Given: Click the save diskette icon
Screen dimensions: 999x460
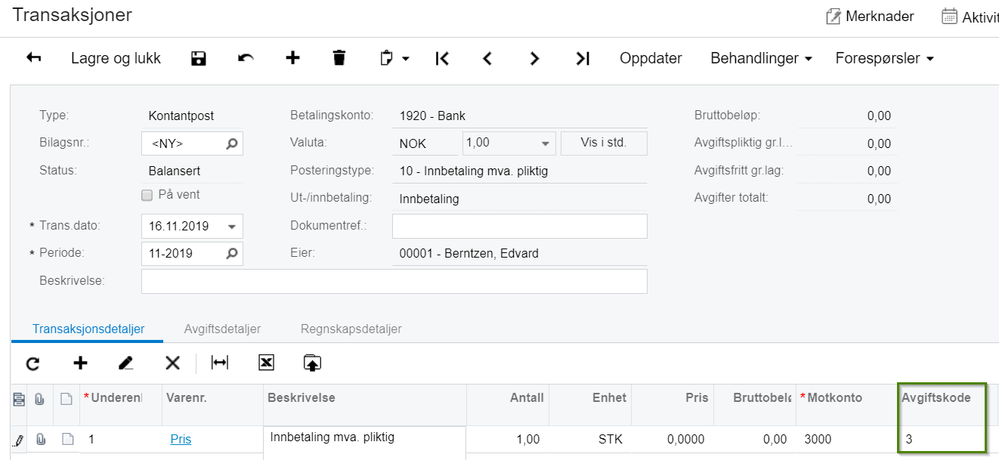Looking at the screenshot, I should [198, 58].
